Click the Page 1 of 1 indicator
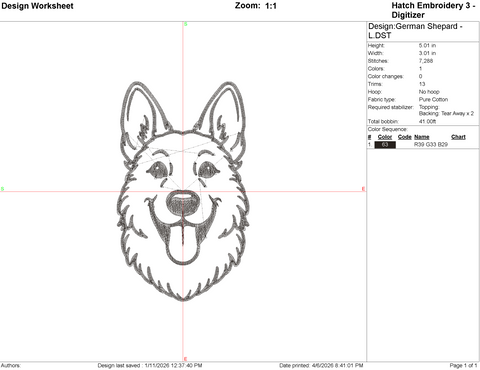This screenshot has height=370, width=480. (463, 365)
